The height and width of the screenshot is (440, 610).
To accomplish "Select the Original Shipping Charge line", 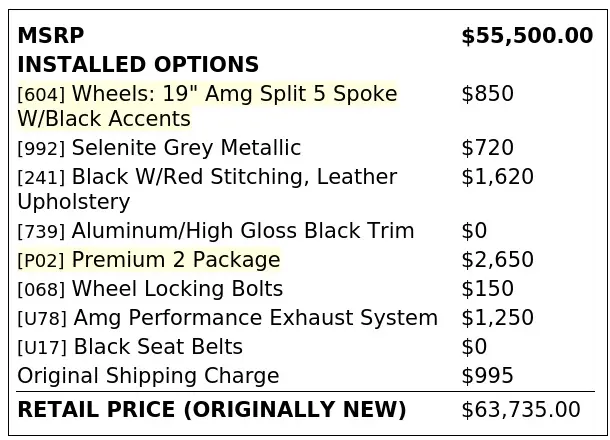I will 148,376.
